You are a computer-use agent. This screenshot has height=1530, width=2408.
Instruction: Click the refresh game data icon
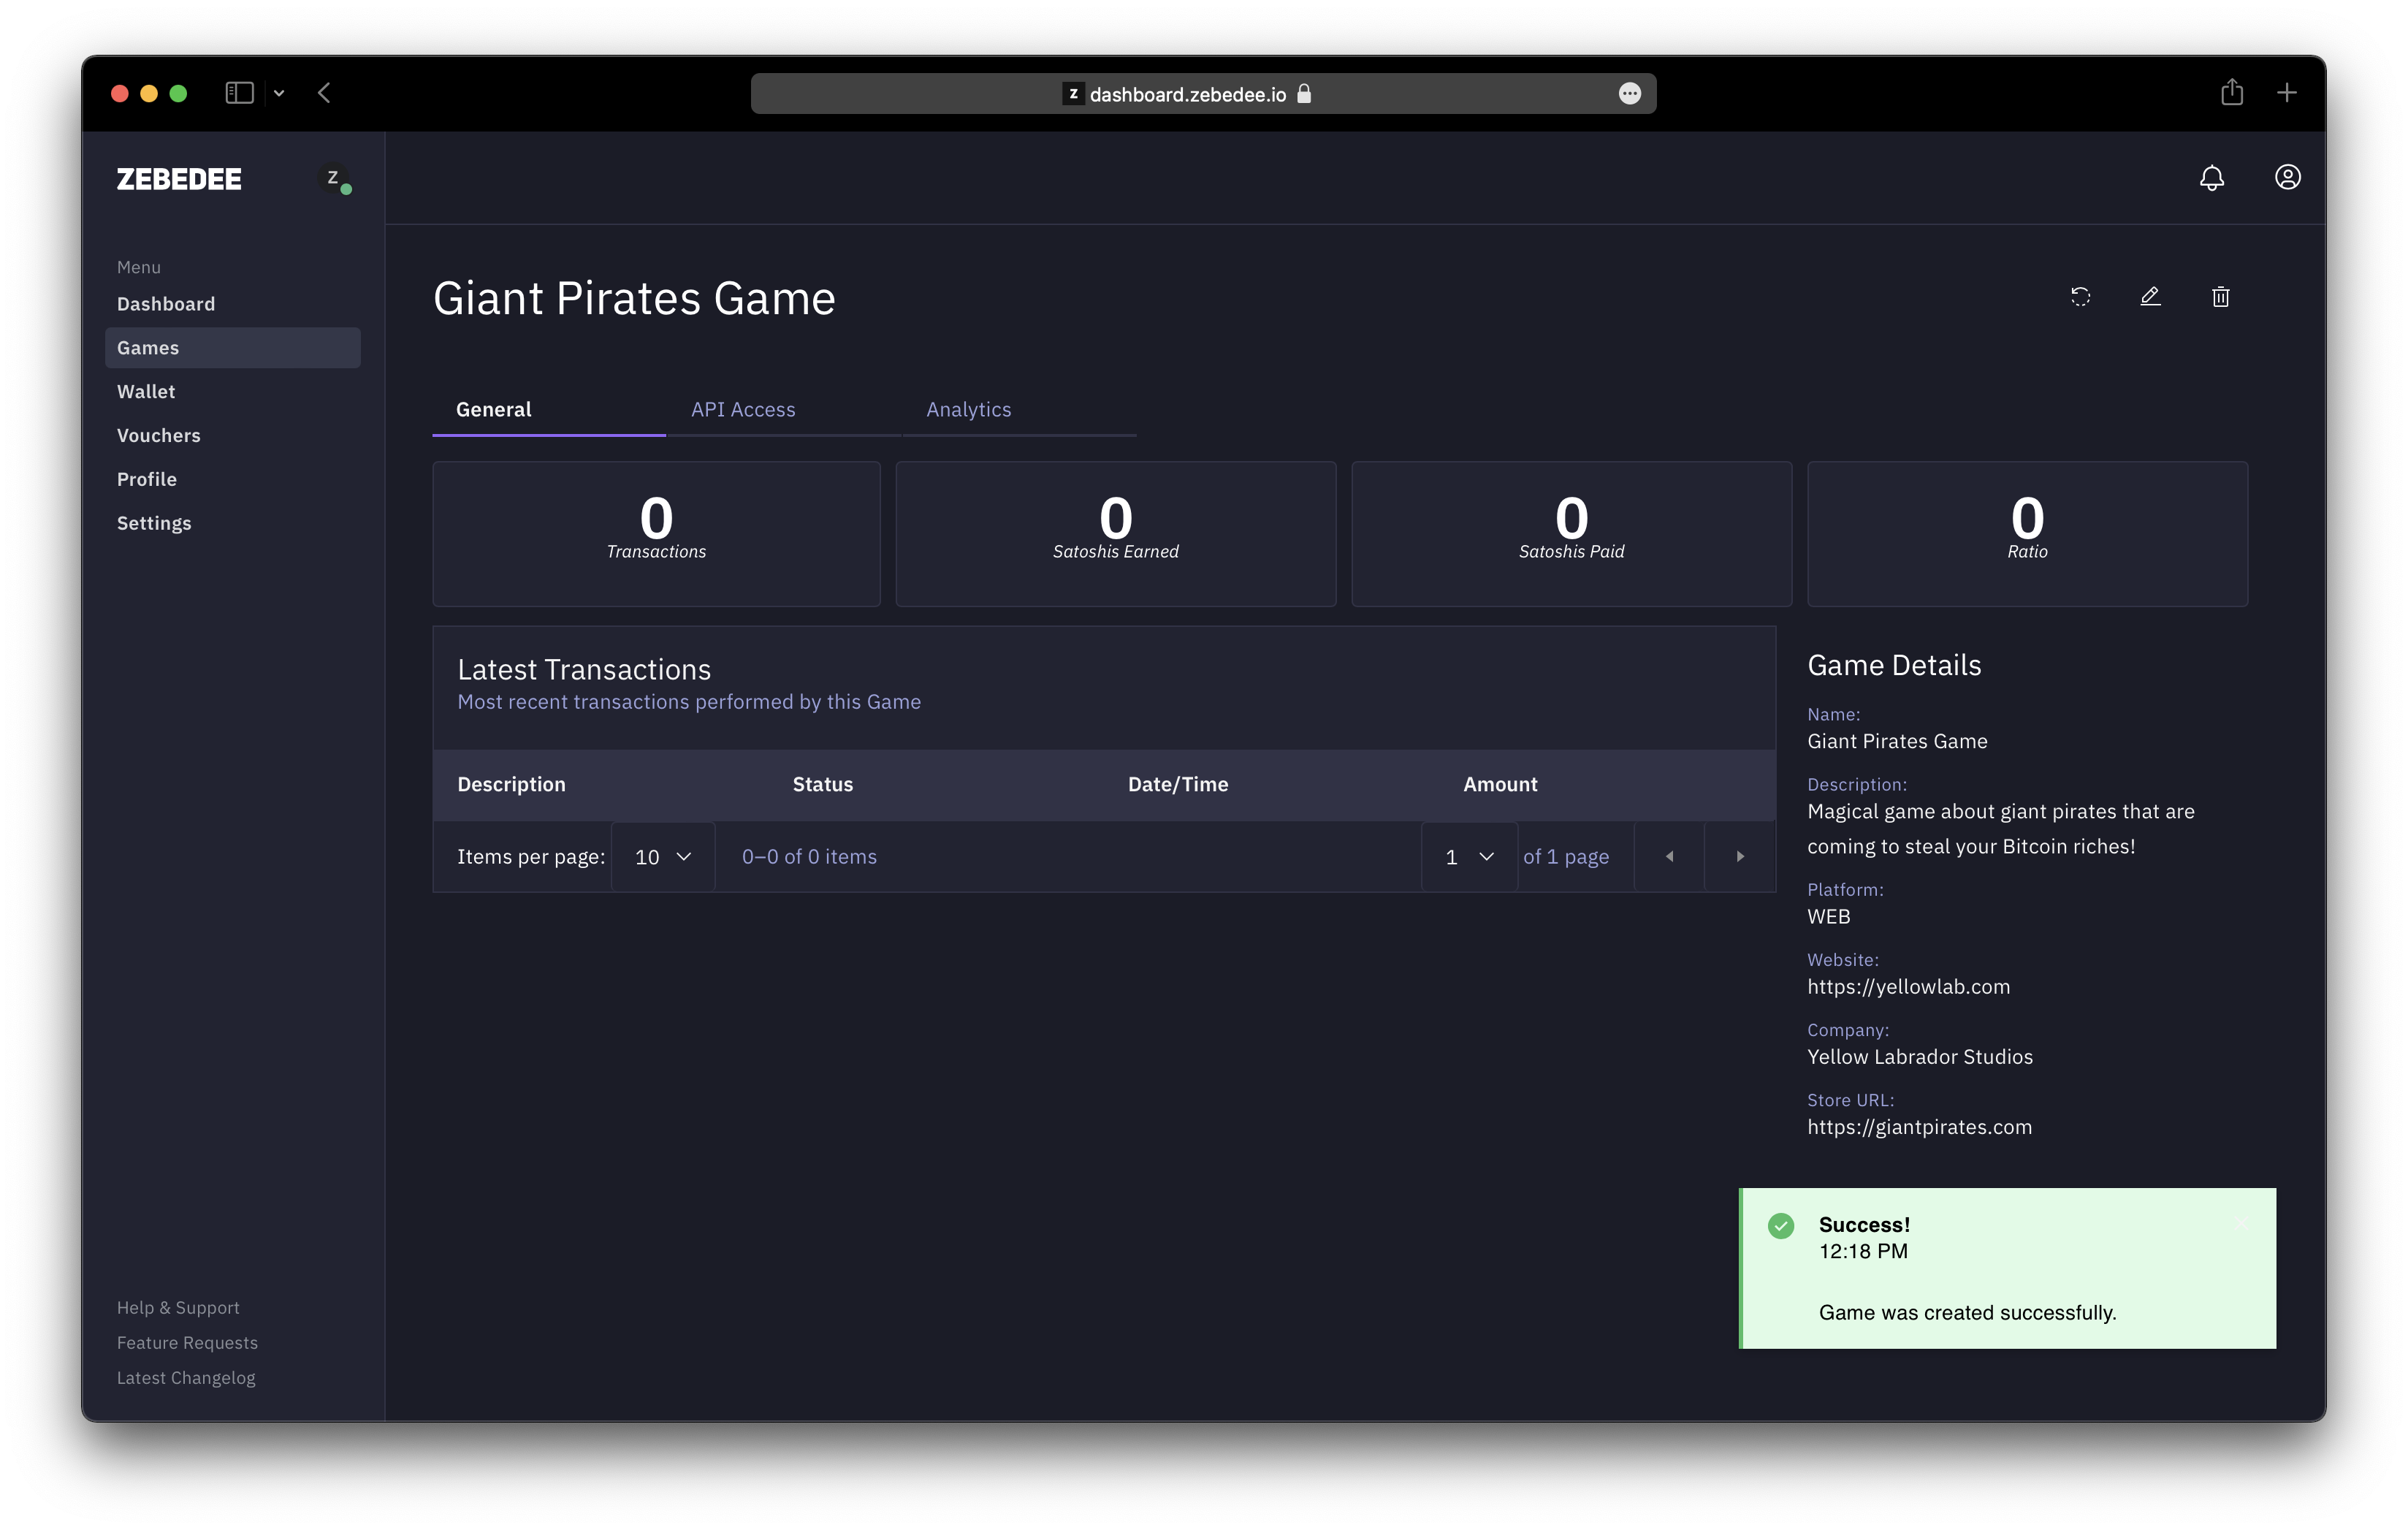2080,296
